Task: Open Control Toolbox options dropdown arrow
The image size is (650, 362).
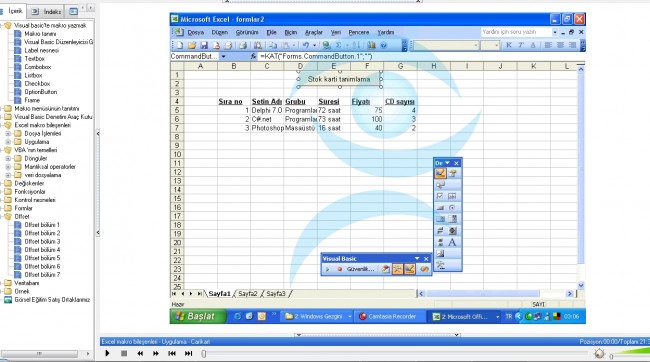Action: (447, 163)
